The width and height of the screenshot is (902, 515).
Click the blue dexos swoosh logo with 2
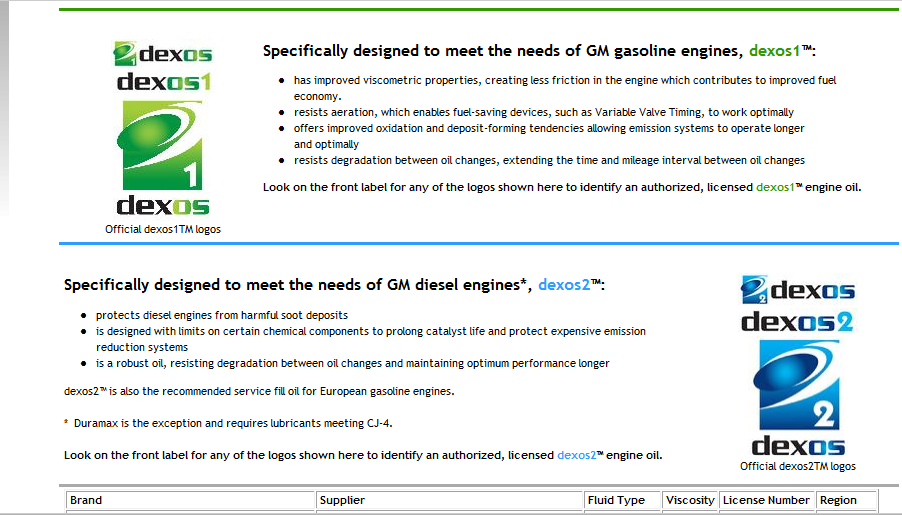(x=798, y=289)
